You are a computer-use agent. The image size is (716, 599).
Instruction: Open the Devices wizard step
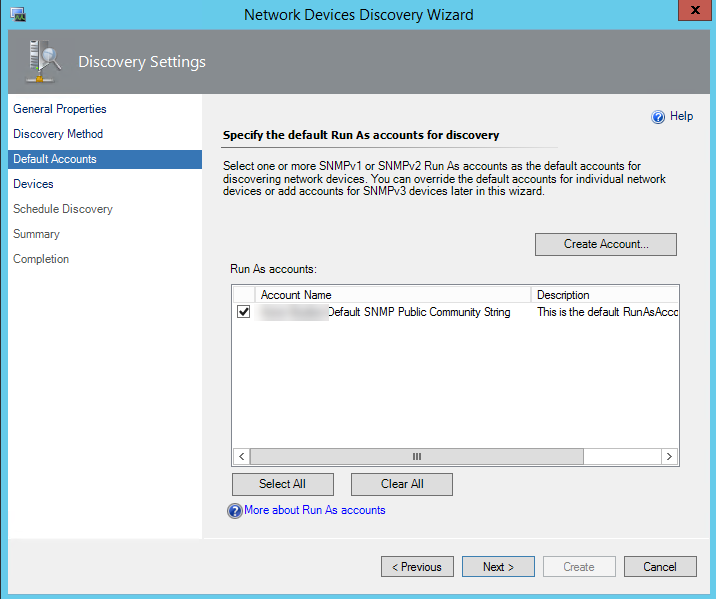(x=33, y=184)
